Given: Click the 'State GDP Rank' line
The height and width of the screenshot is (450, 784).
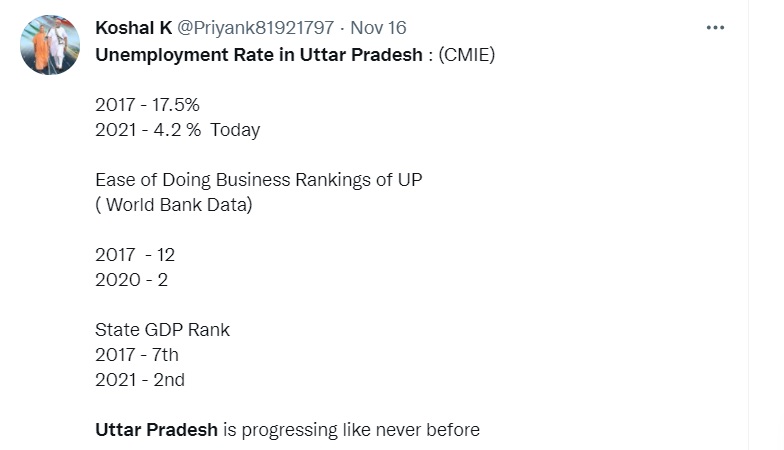Looking at the screenshot, I should [162, 330].
